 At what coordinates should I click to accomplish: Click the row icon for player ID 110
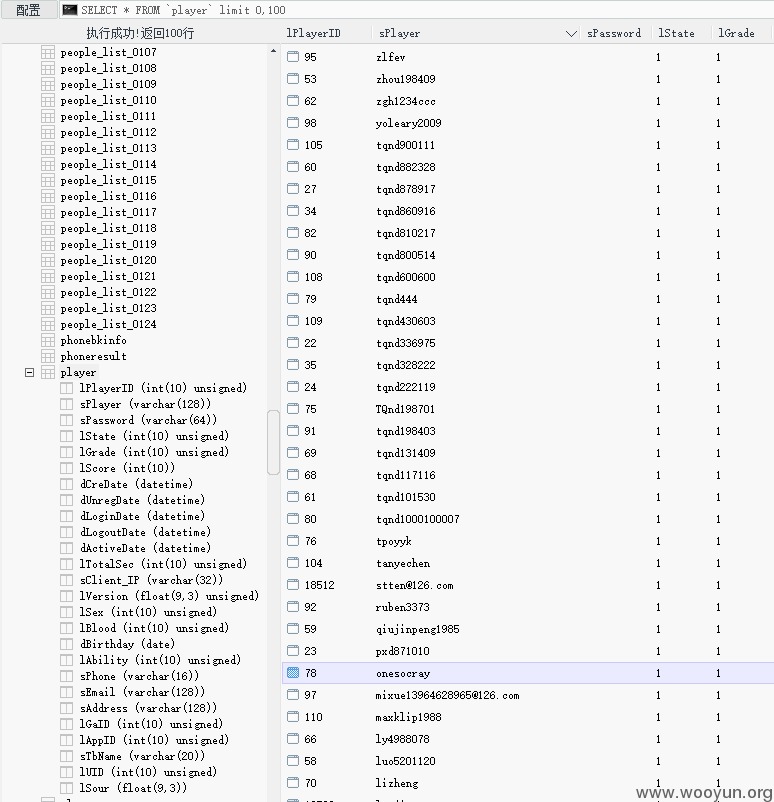[x=293, y=717]
